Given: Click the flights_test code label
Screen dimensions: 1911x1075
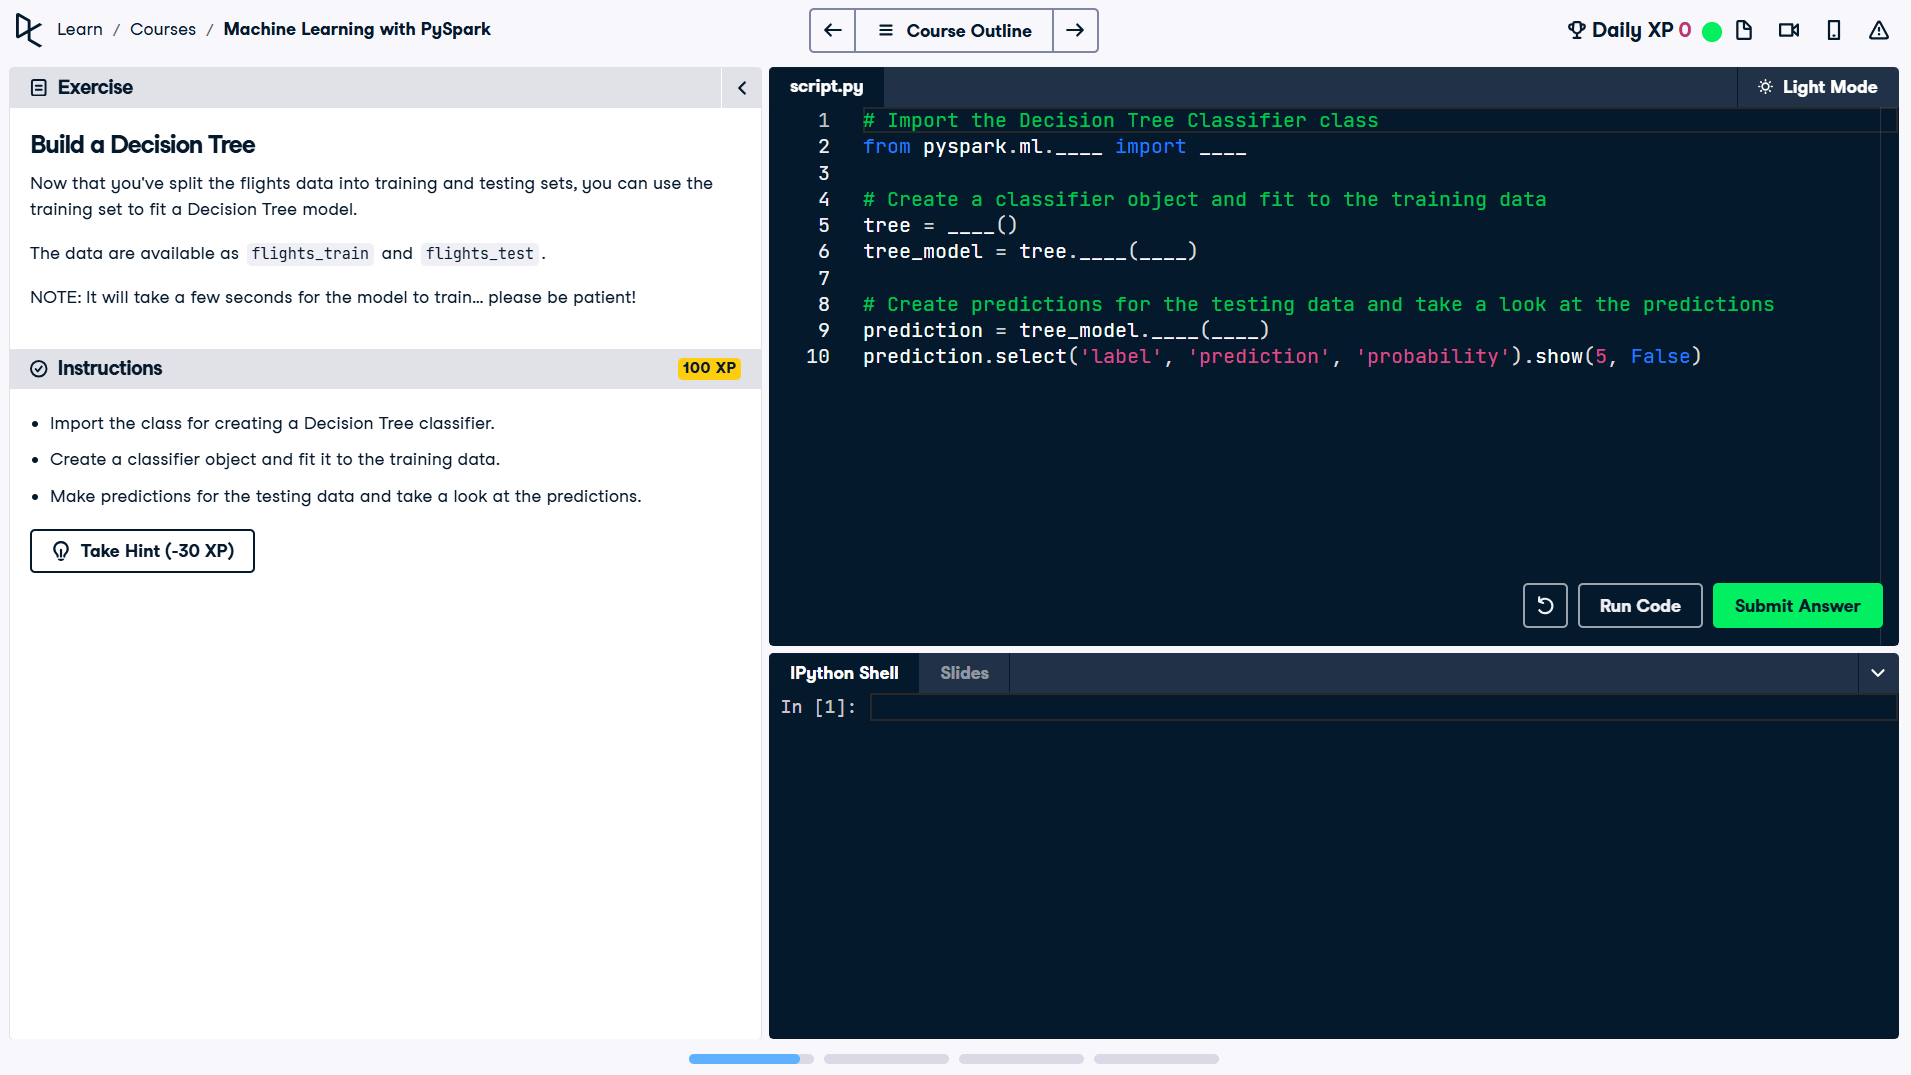Looking at the screenshot, I should [x=479, y=254].
